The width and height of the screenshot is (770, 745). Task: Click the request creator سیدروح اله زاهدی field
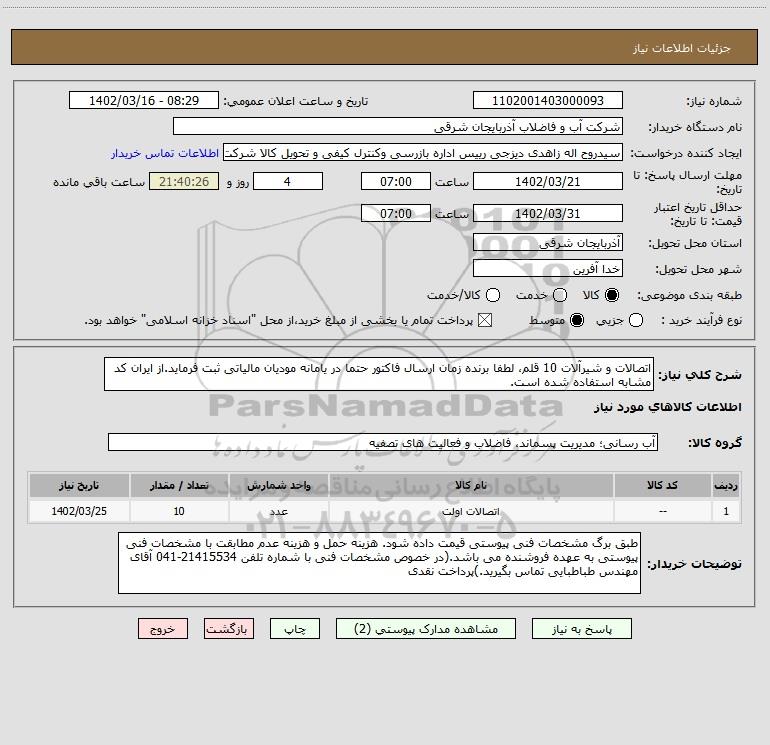(423, 152)
